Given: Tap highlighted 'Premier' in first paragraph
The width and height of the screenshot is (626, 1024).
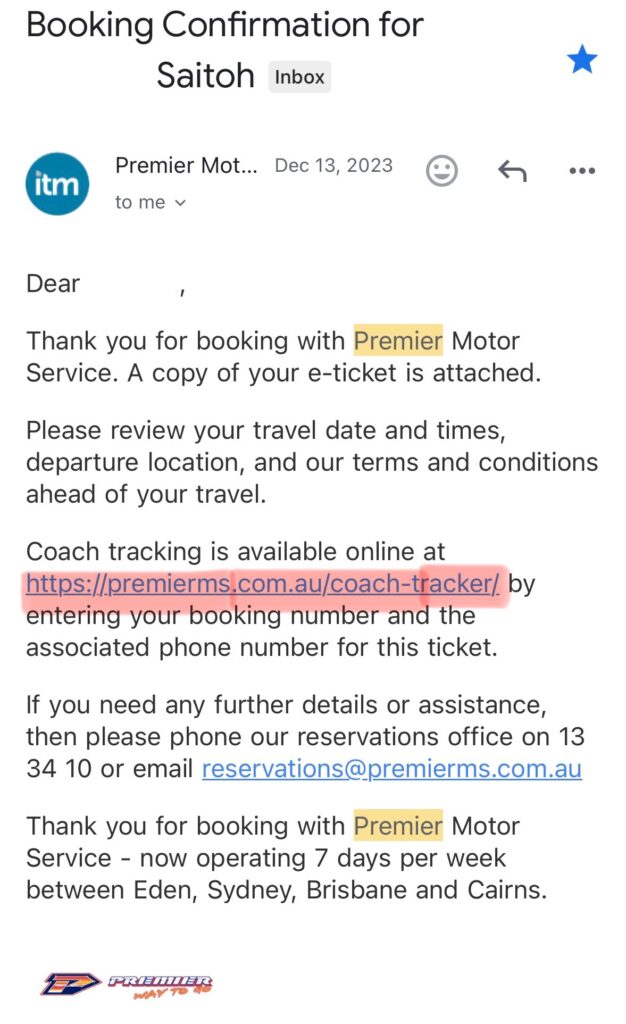Looking at the screenshot, I should [x=398, y=340].
